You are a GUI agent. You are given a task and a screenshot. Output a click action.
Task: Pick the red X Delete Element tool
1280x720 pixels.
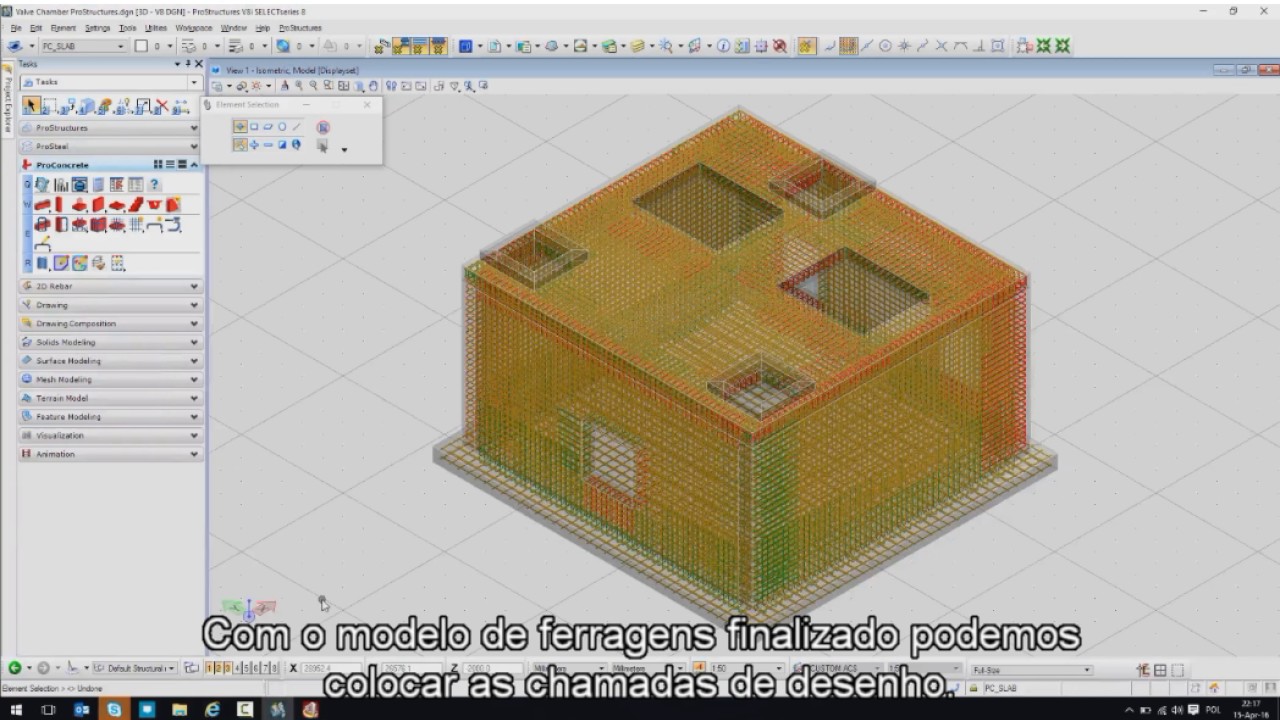coord(162,105)
